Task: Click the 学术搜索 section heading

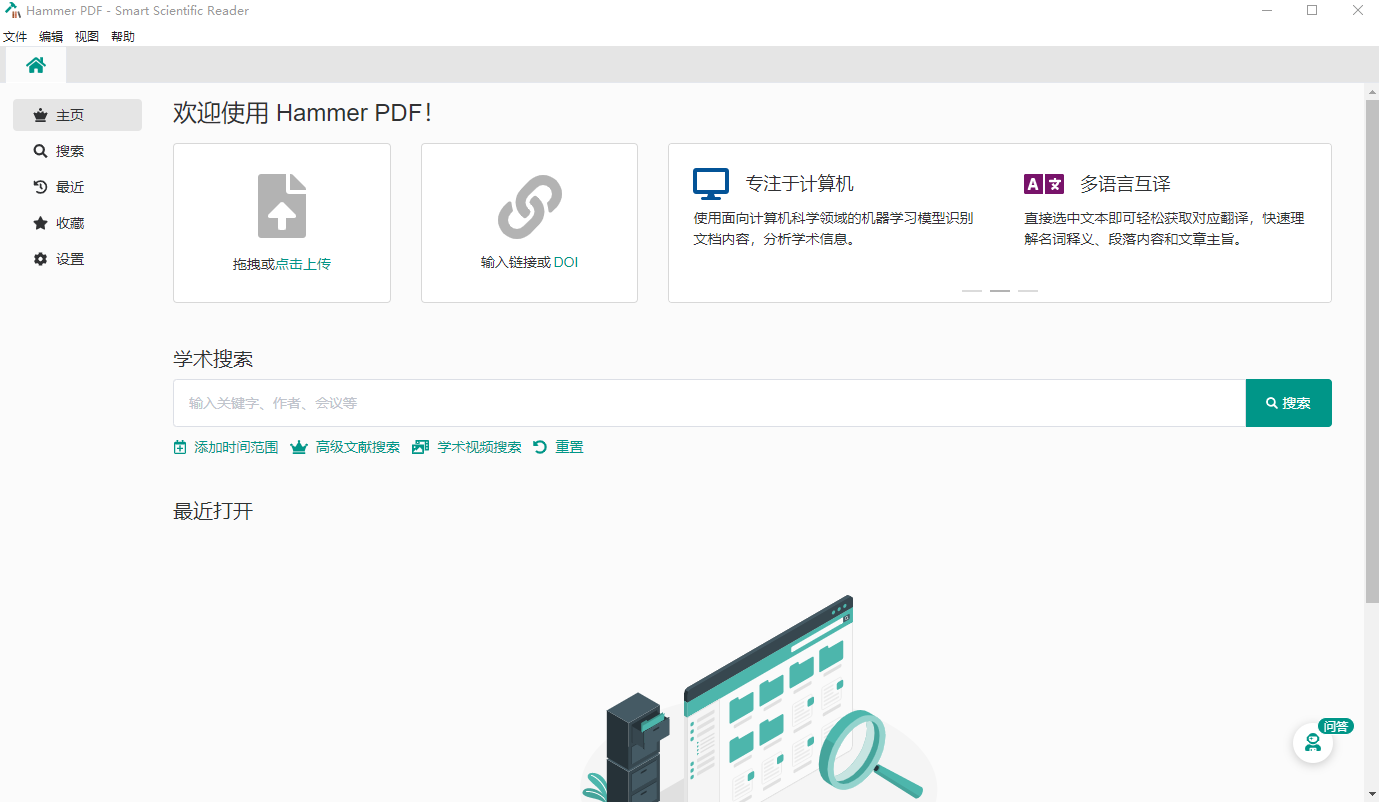Action: 213,359
